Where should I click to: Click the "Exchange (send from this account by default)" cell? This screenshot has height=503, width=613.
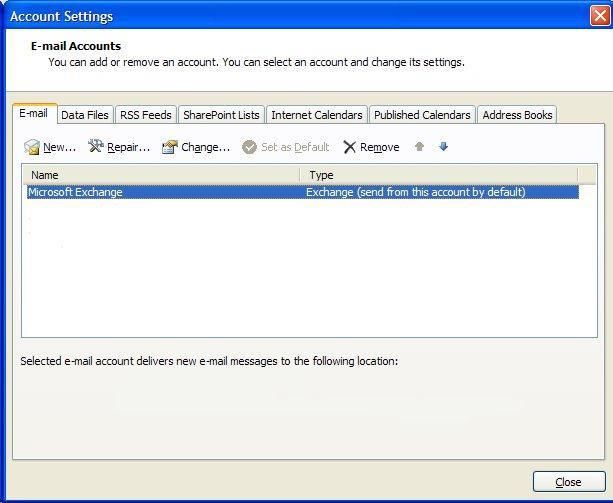(416, 192)
